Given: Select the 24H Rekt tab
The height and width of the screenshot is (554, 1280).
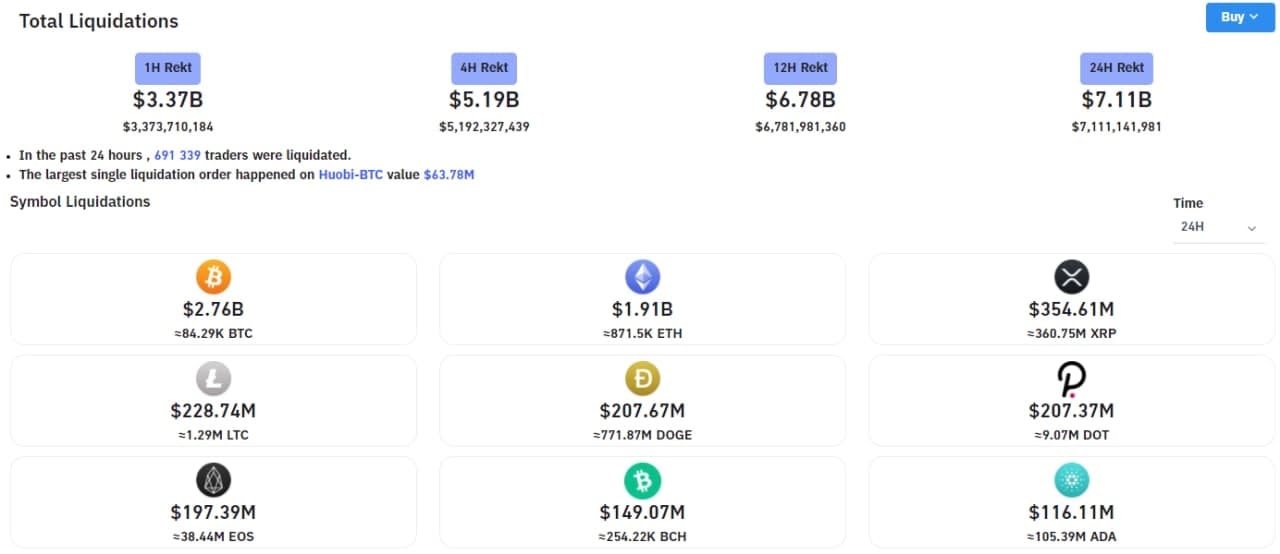Looking at the screenshot, I should pos(1116,68).
